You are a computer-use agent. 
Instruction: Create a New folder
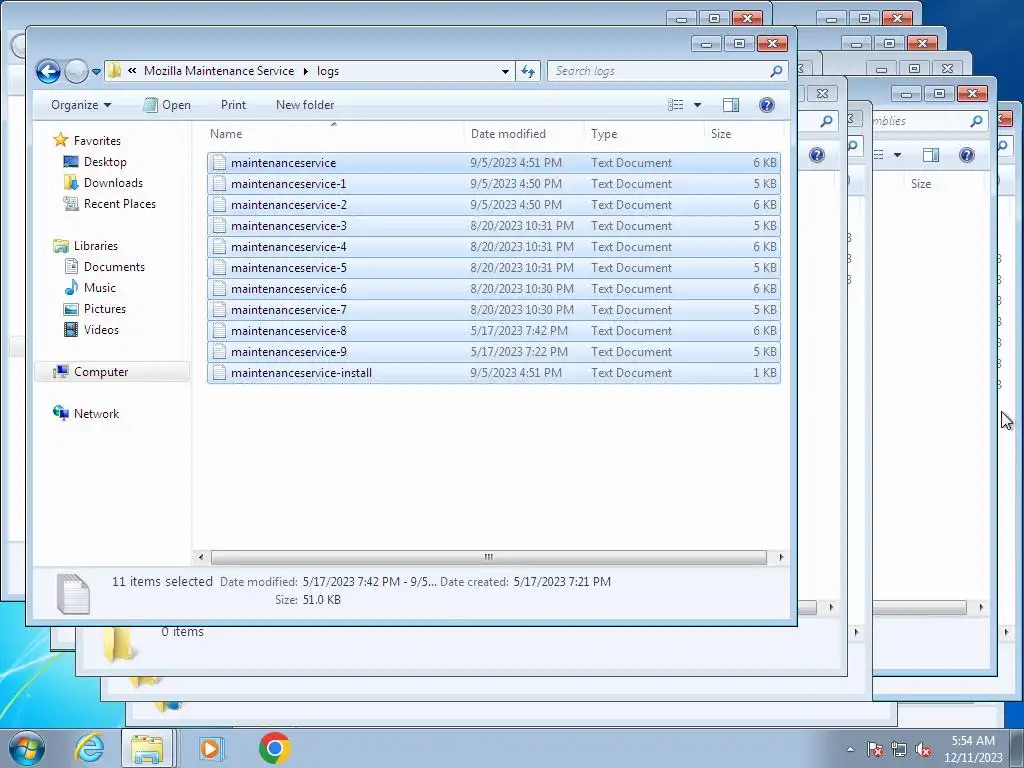(x=304, y=105)
